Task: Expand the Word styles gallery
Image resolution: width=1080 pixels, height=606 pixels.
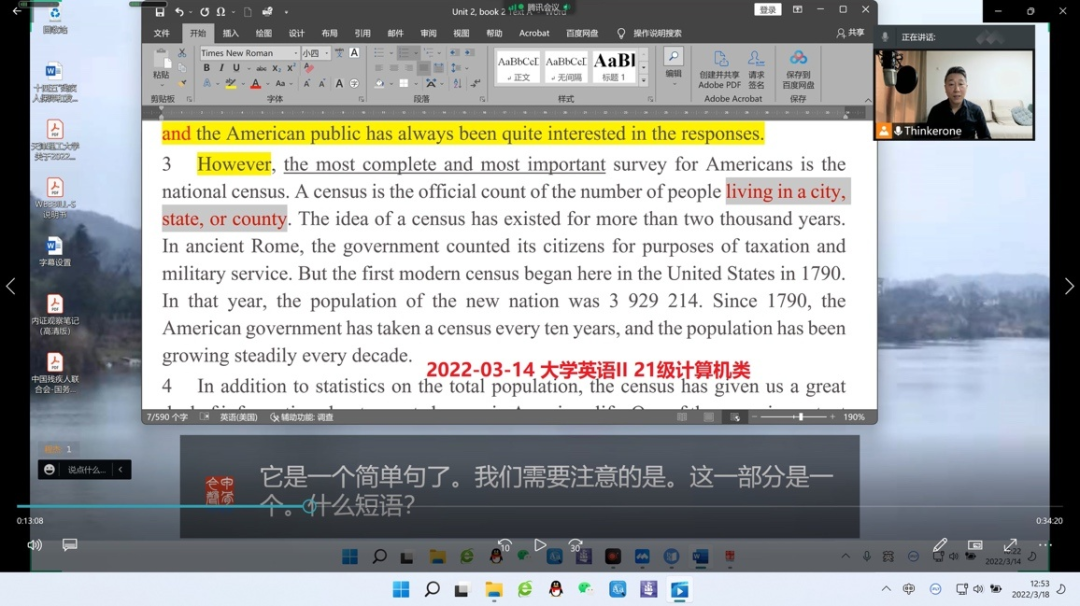Action: (x=643, y=80)
